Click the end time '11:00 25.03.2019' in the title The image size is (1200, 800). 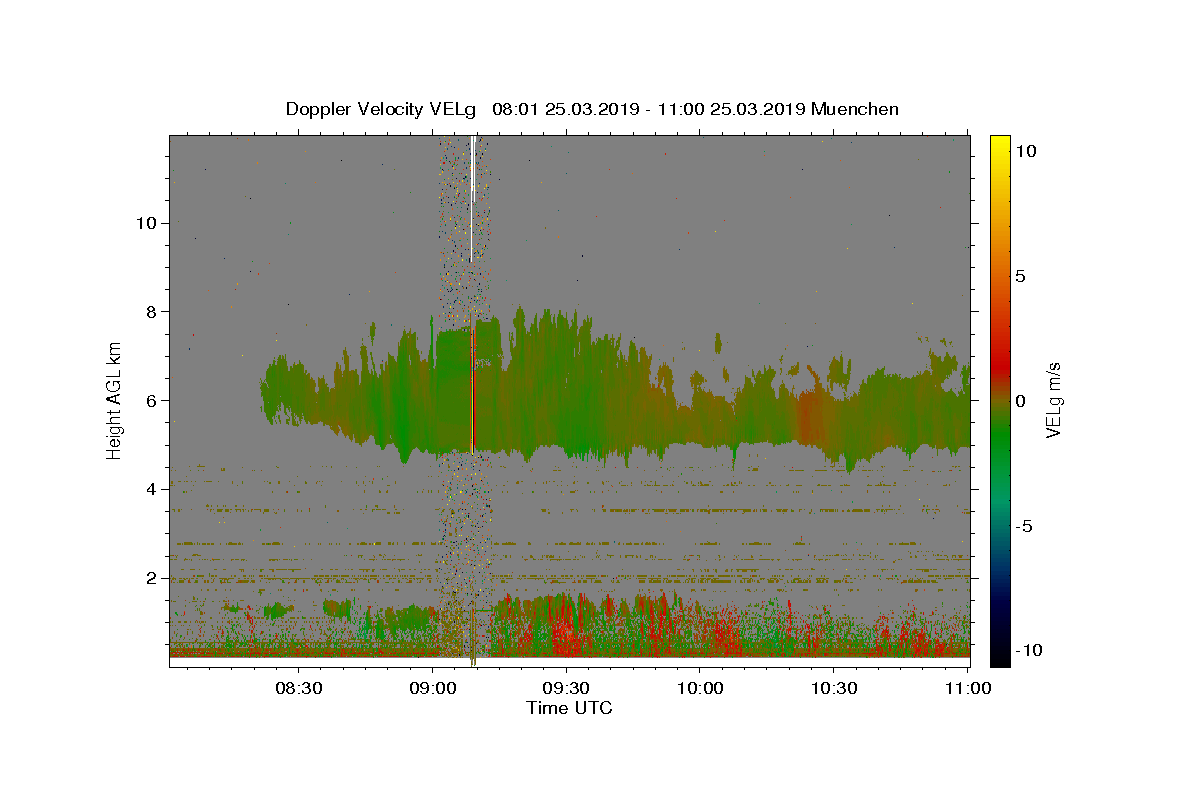[x=731, y=109]
